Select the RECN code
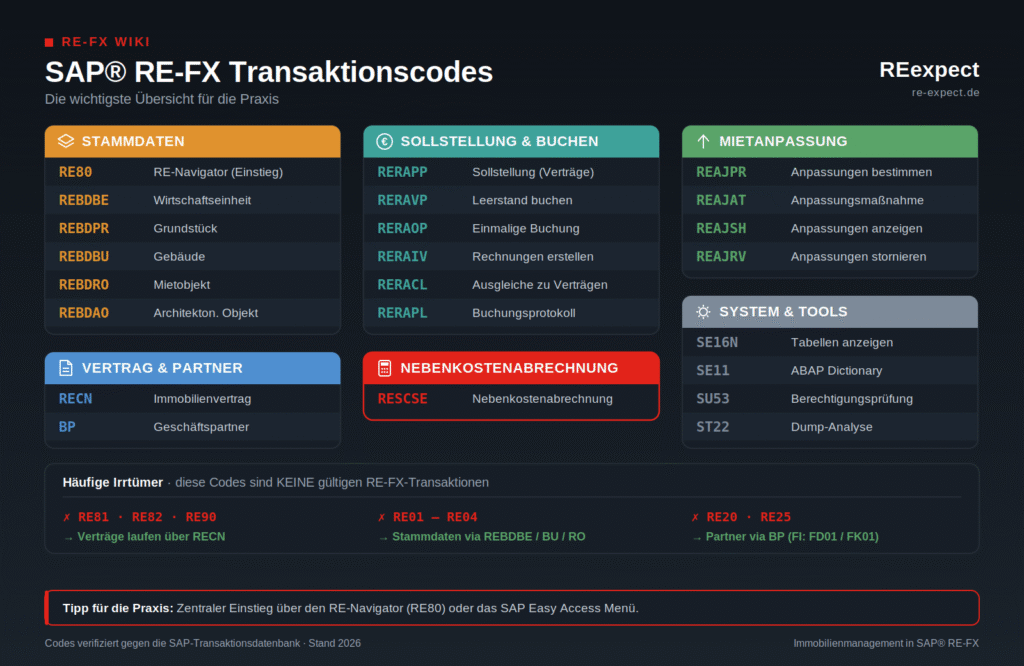 tap(75, 398)
